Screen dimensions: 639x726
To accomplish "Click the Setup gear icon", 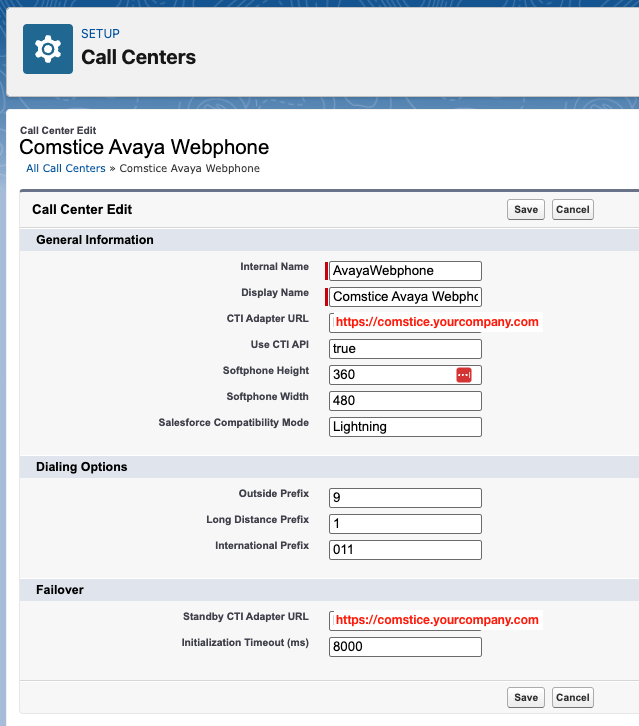I will point(48,49).
